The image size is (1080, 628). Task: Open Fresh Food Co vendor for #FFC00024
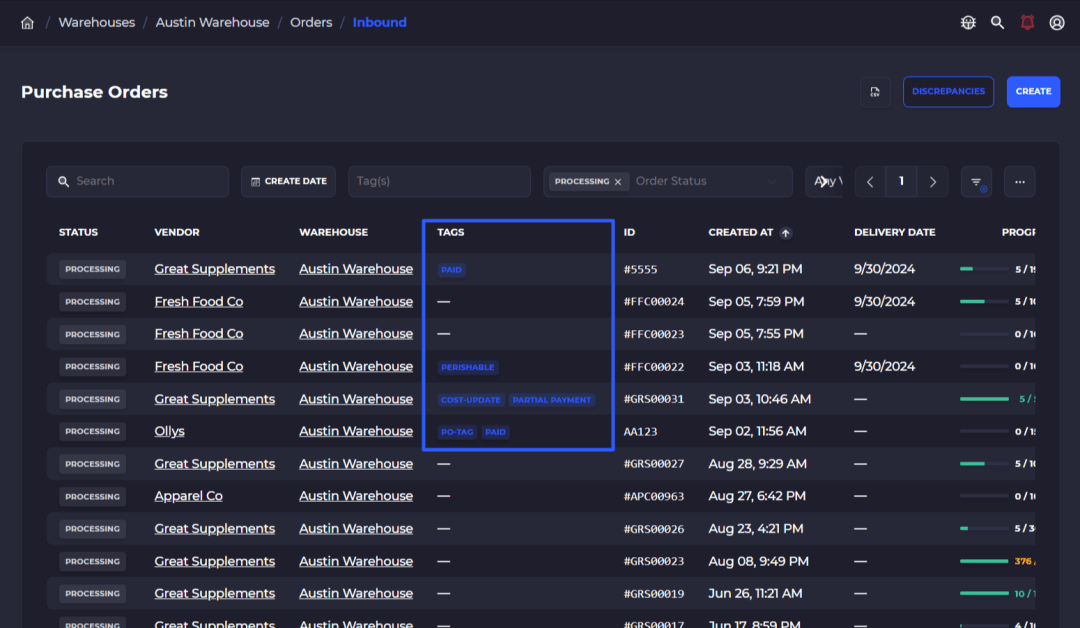[x=198, y=302]
